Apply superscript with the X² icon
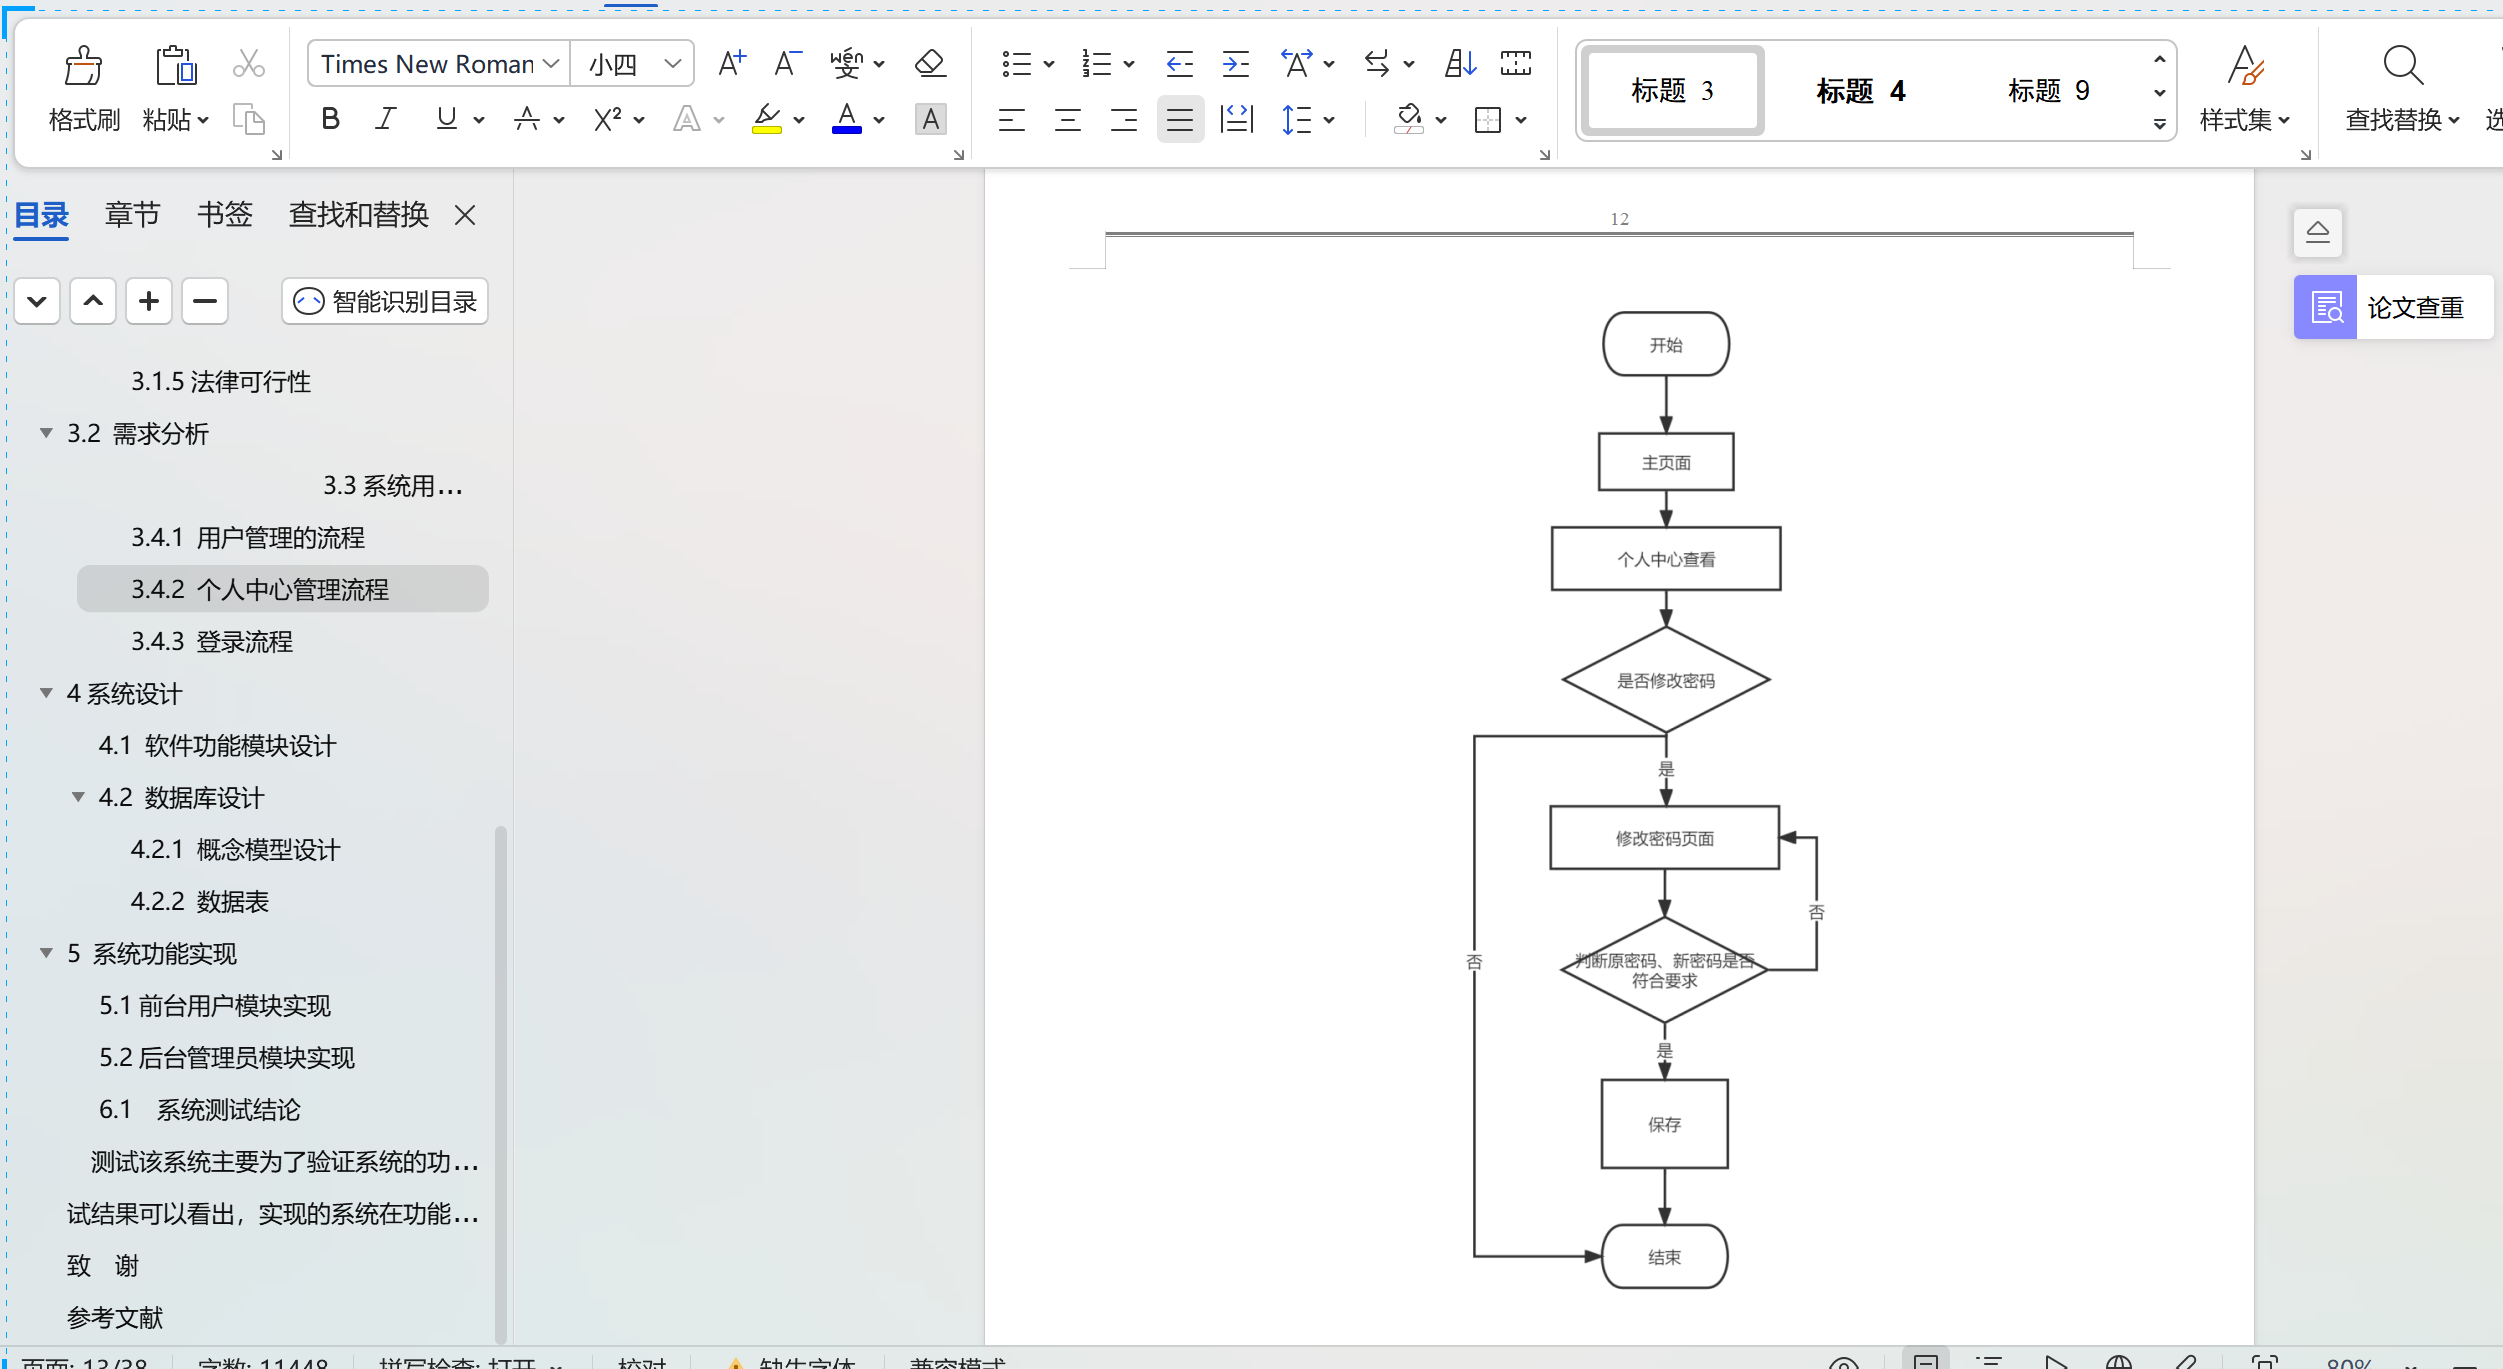 tap(607, 119)
